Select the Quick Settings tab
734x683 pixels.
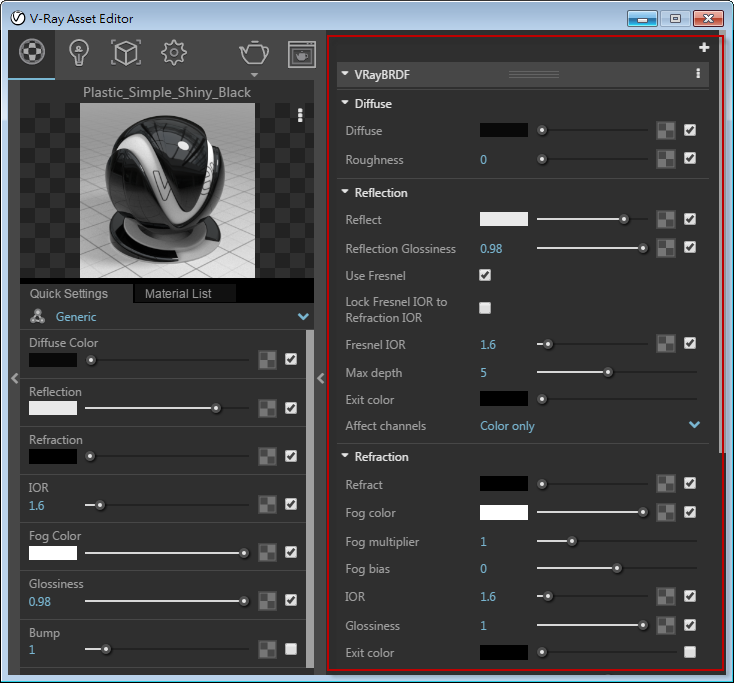69,294
